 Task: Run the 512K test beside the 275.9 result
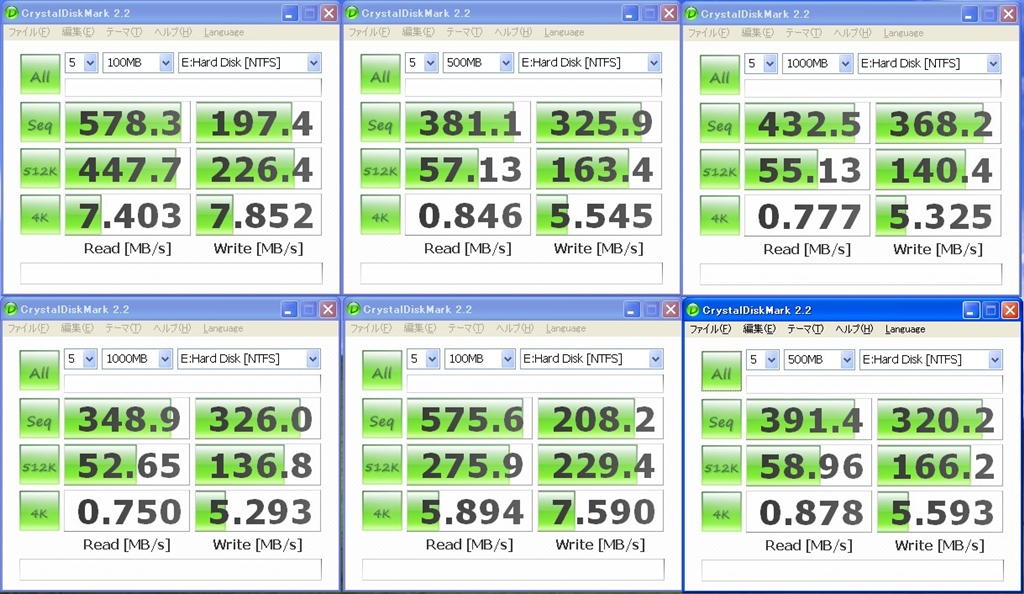click(x=382, y=465)
